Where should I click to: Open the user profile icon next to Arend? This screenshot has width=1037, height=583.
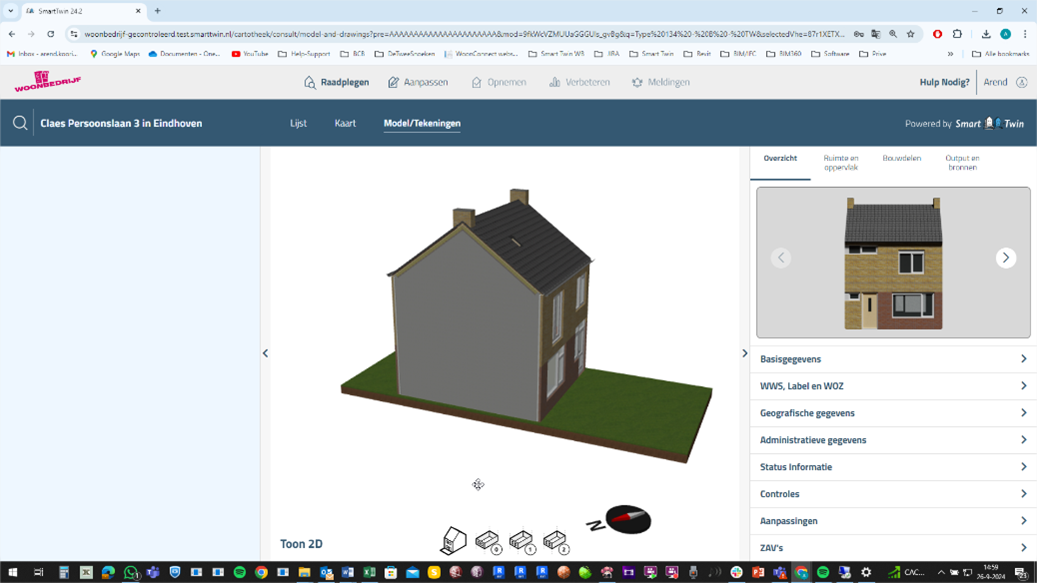pos(1021,82)
